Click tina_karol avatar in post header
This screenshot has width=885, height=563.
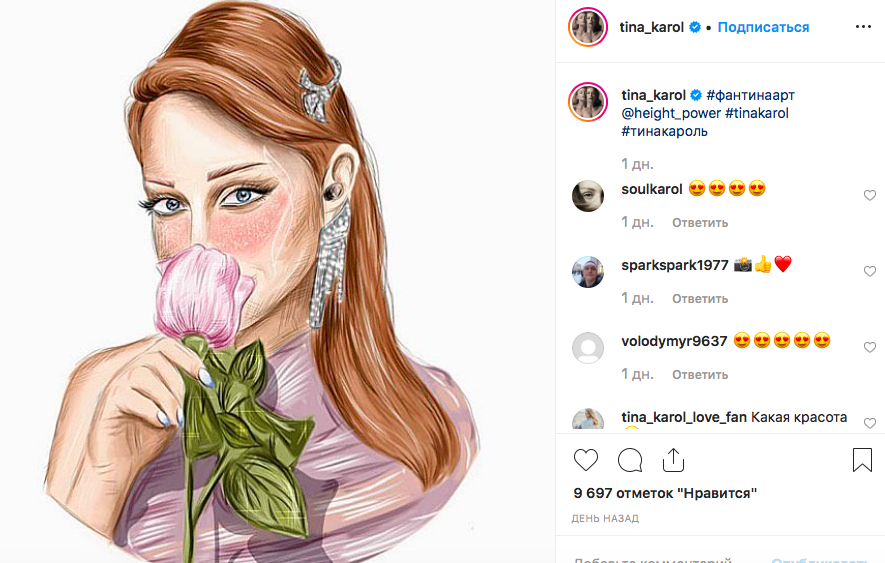point(587,28)
